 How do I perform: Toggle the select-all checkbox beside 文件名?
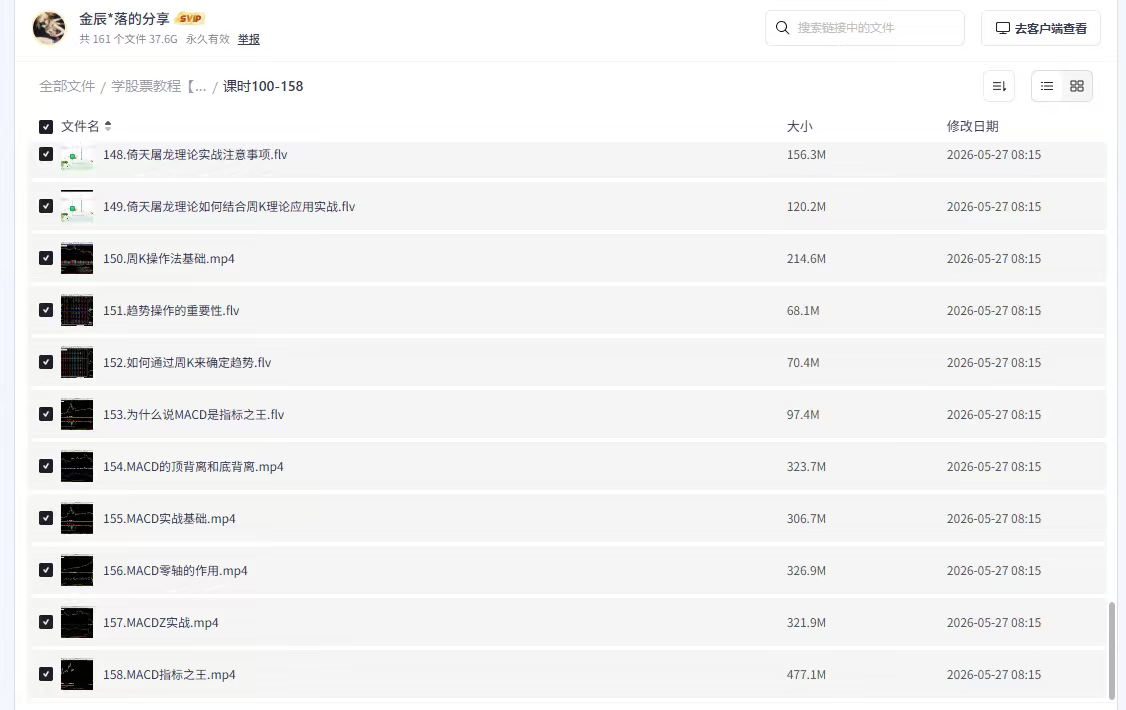tap(46, 127)
